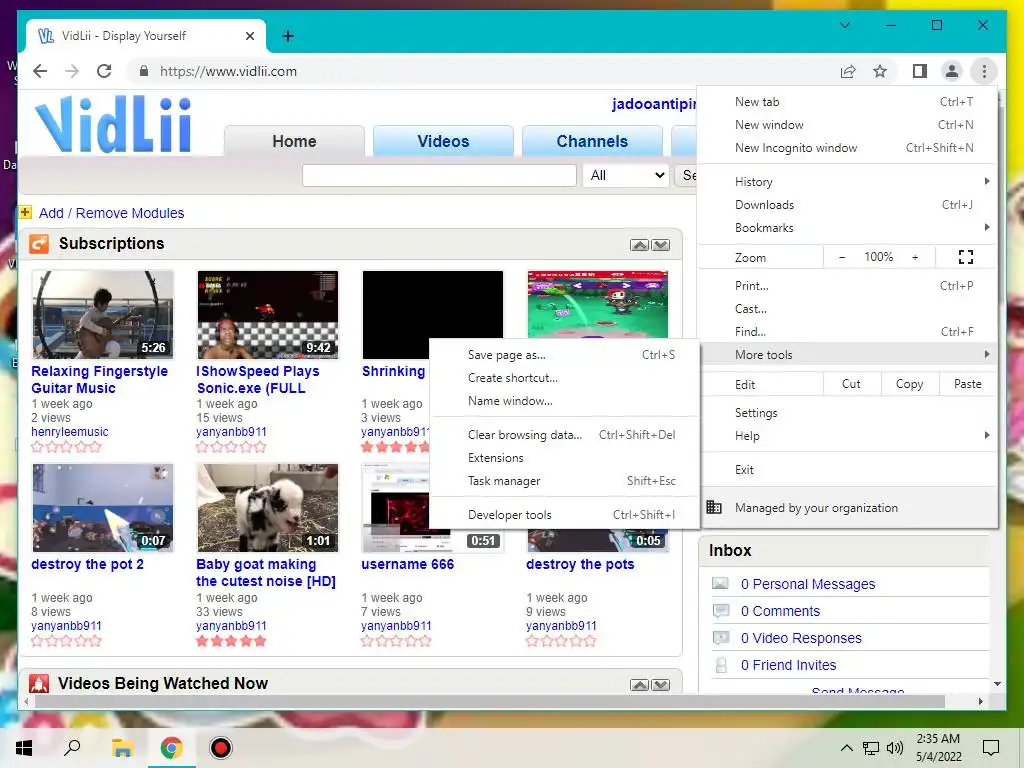This screenshot has width=1024, height=768.
Task: Click the empty star rating under henryleemusic
Action: click(x=66, y=447)
